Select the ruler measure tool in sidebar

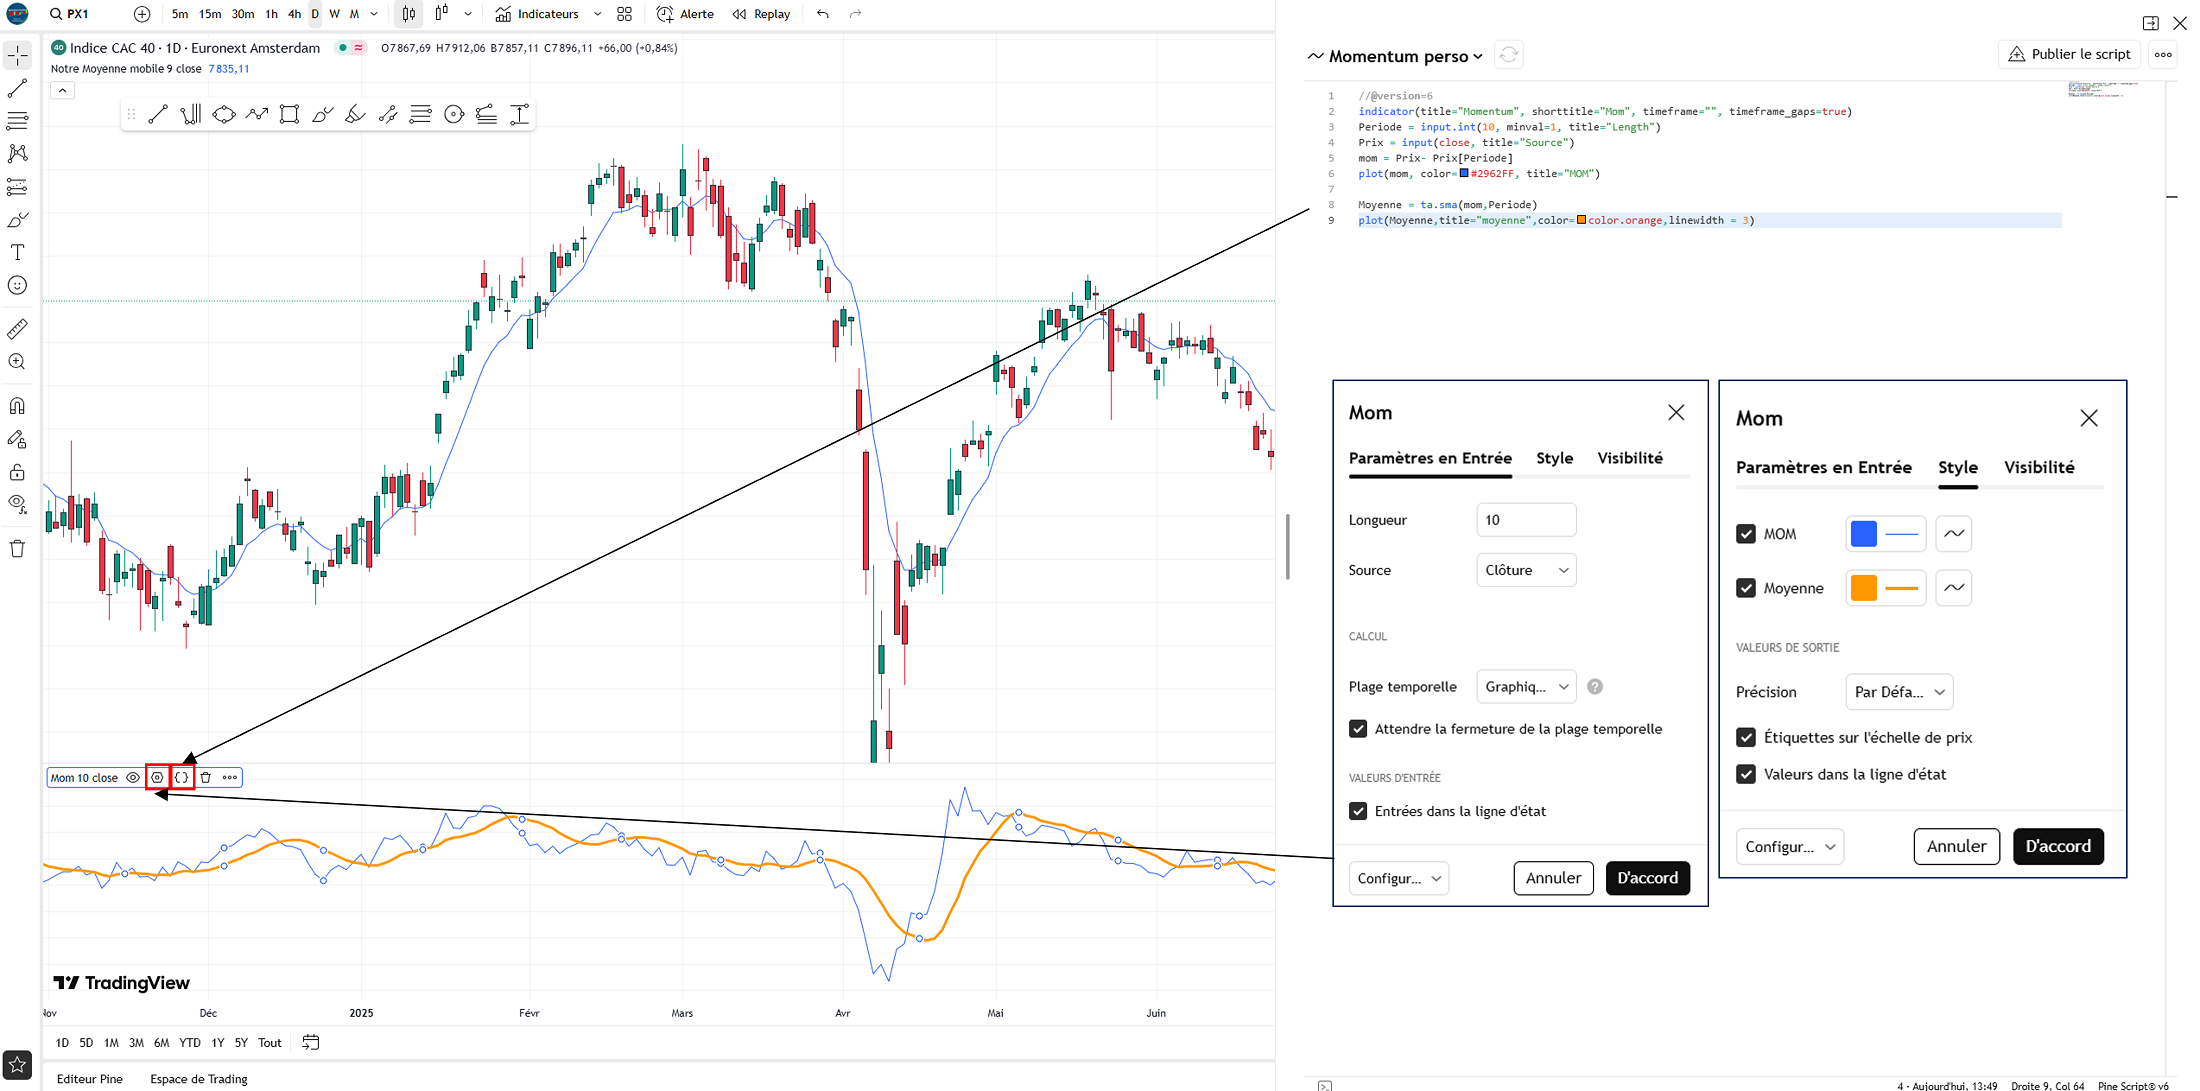click(x=17, y=329)
